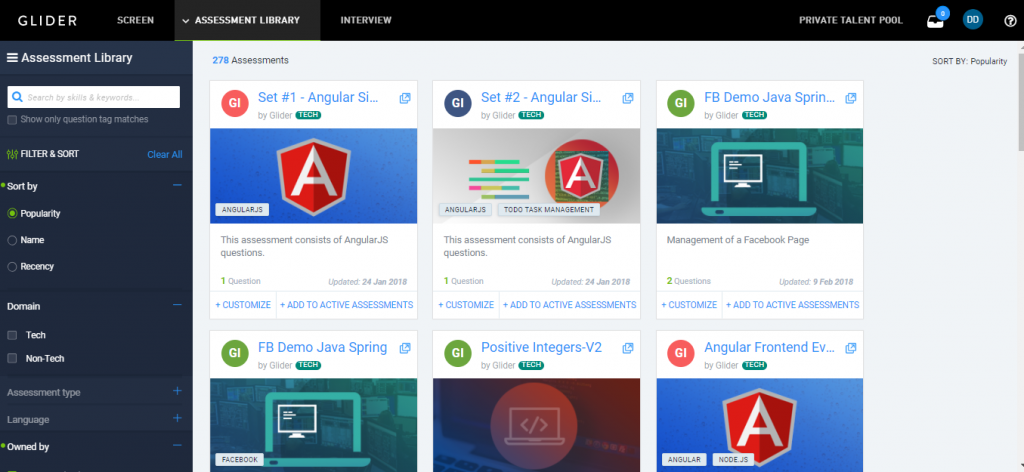Collapse the Owned by section
This screenshot has width=1024, height=472.
tap(177, 445)
